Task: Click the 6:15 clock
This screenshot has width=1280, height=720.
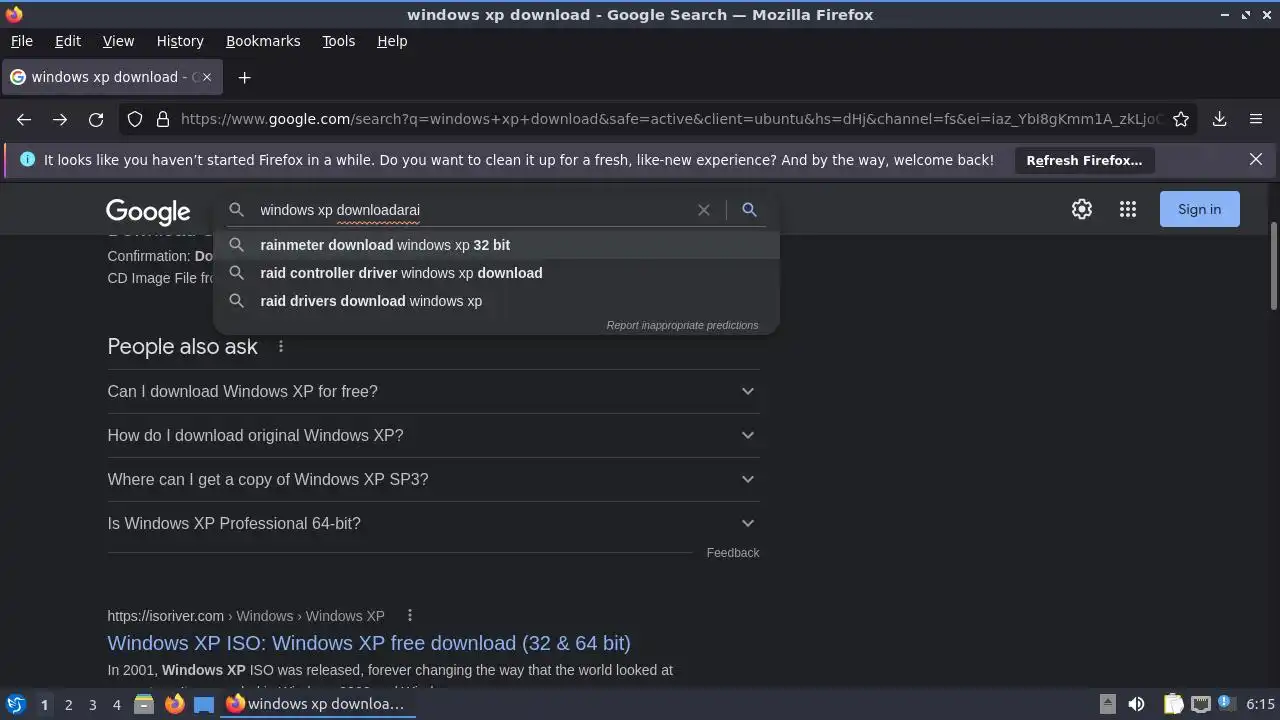Action: point(1260,704)
